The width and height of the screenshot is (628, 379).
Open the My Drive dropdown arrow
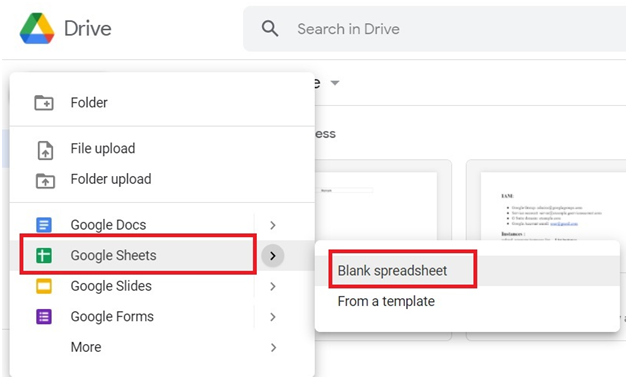[335, 83]
